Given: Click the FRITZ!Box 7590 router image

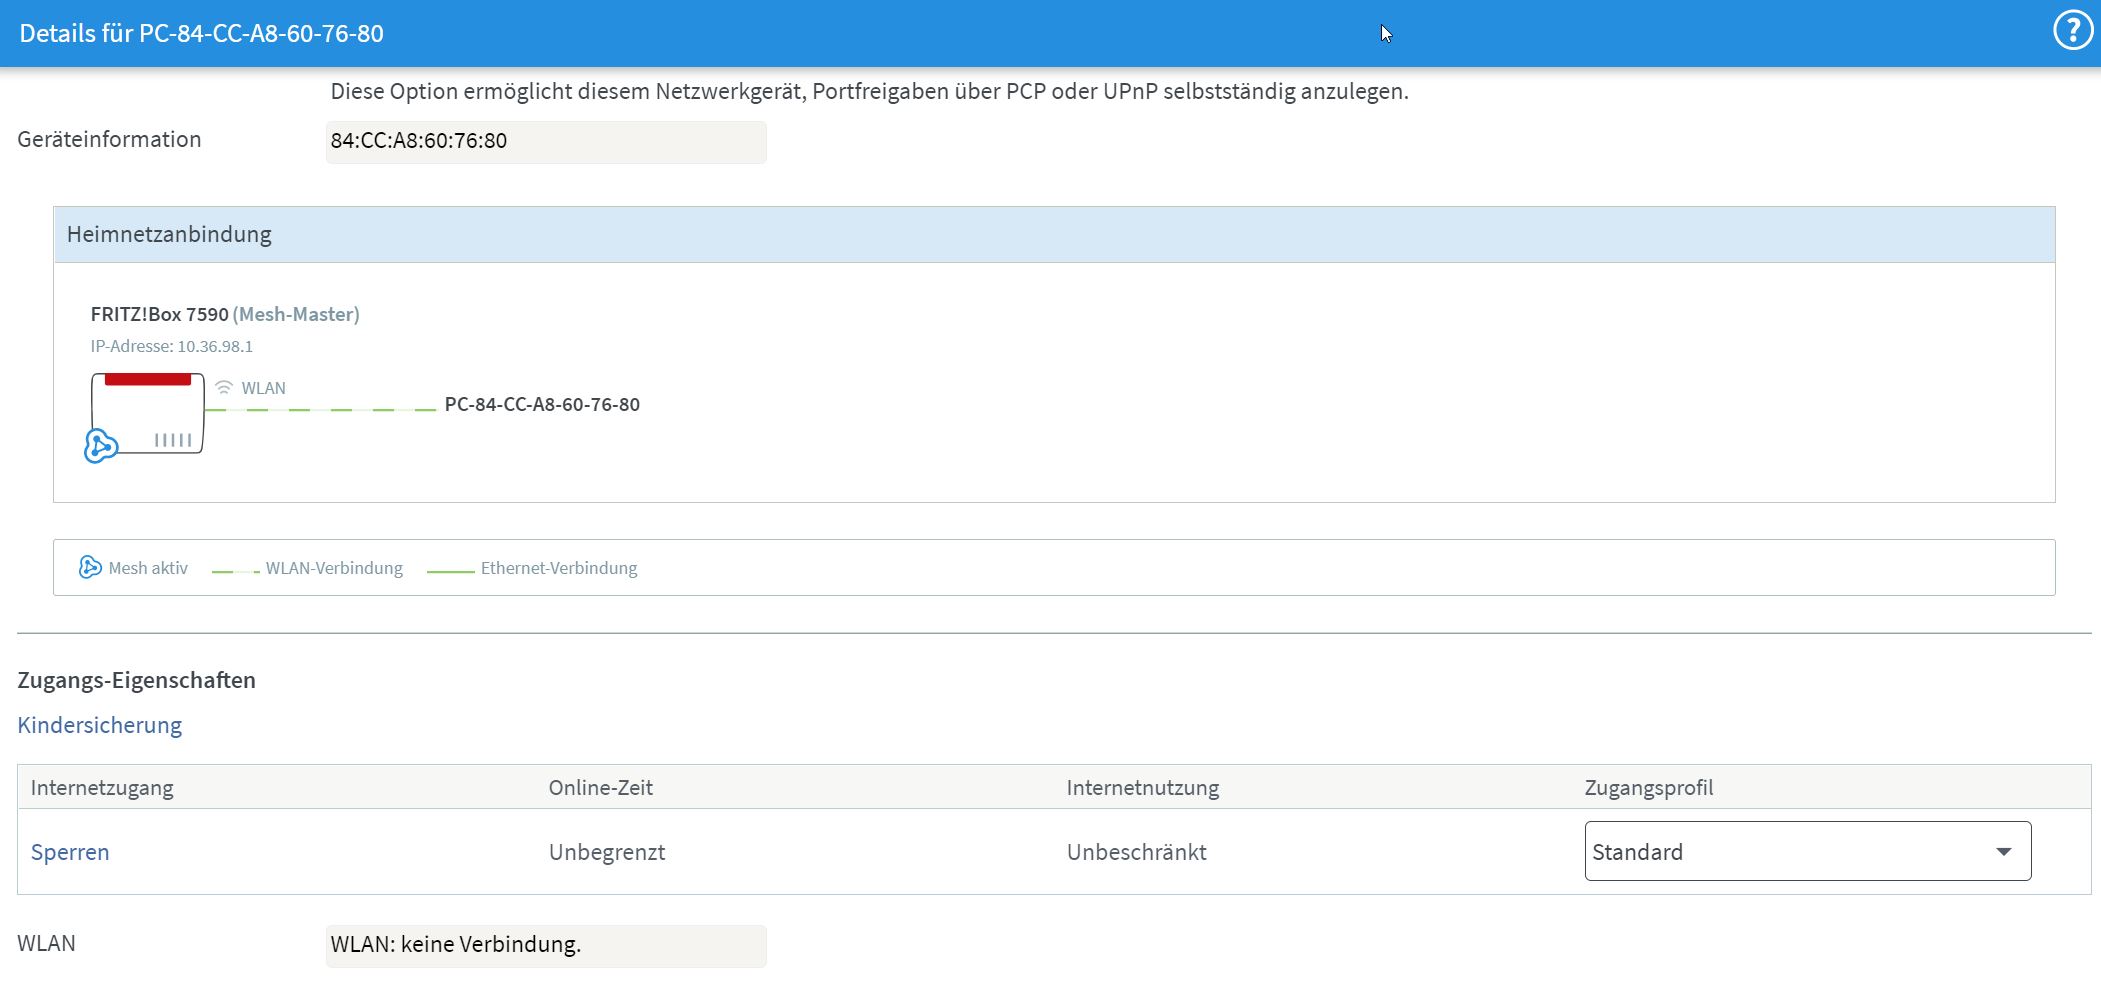Looking at the screenshot, I should tap(150, 413).
